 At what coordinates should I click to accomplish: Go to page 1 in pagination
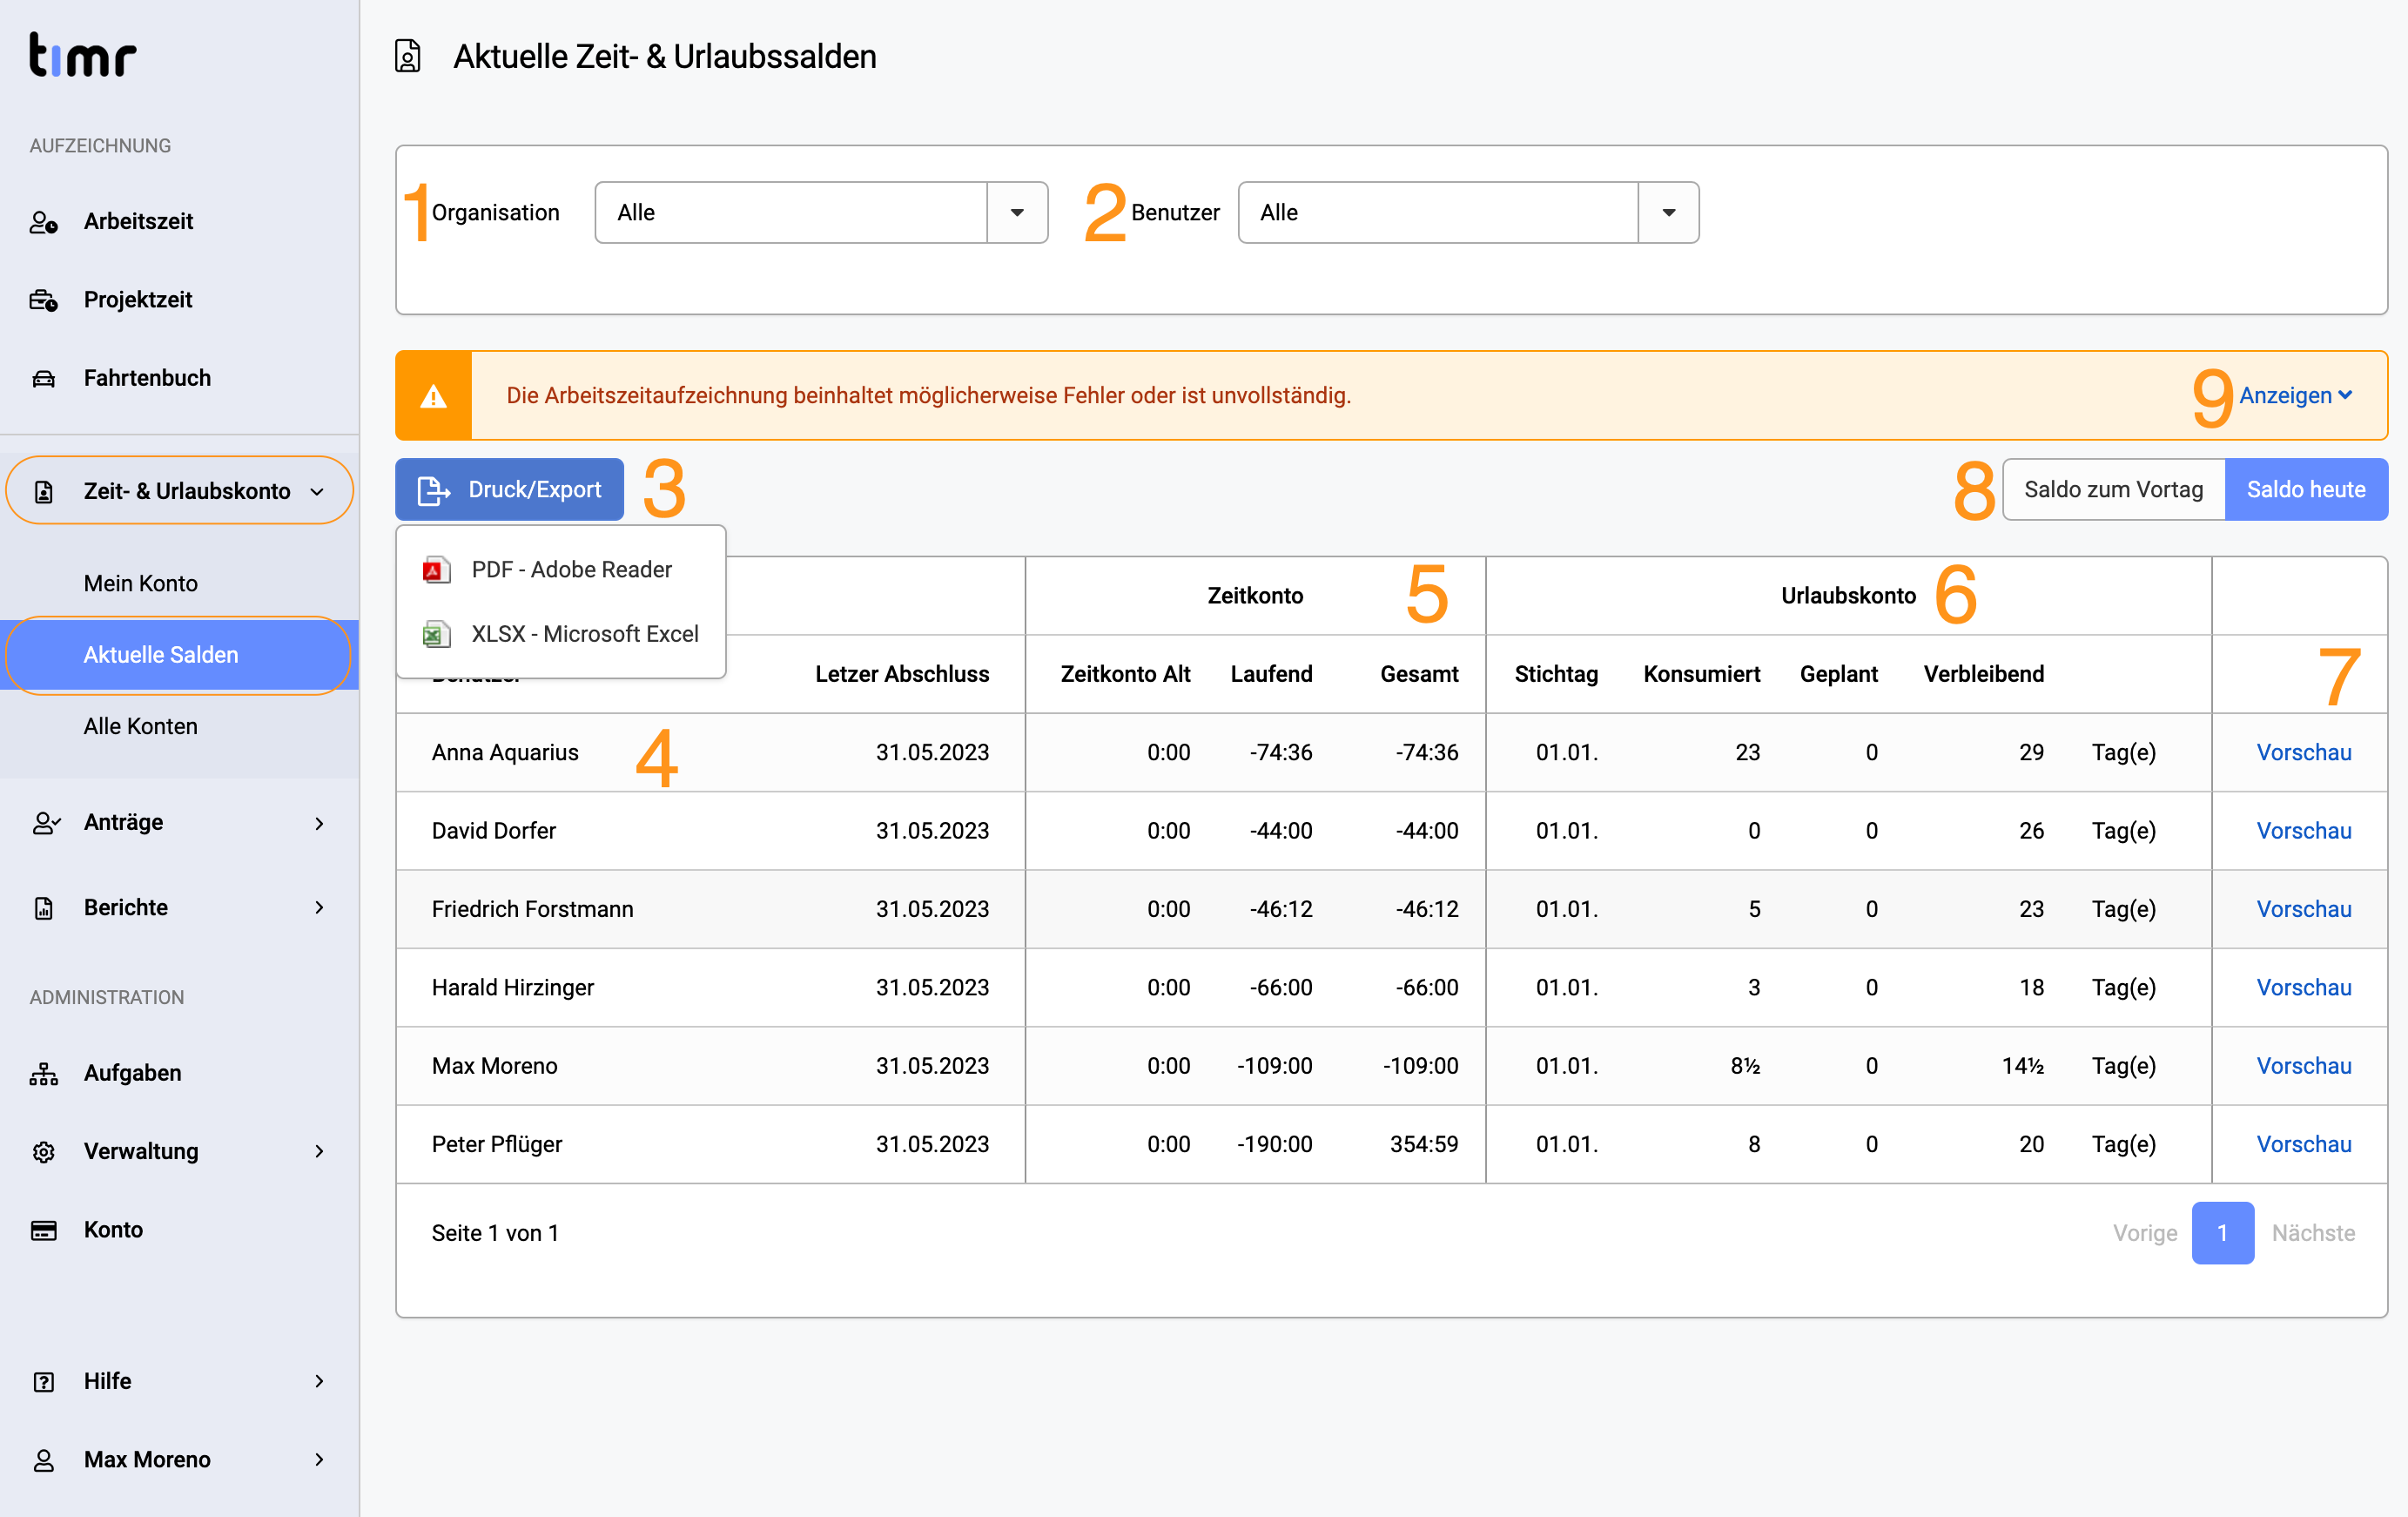point(2222,1232)
